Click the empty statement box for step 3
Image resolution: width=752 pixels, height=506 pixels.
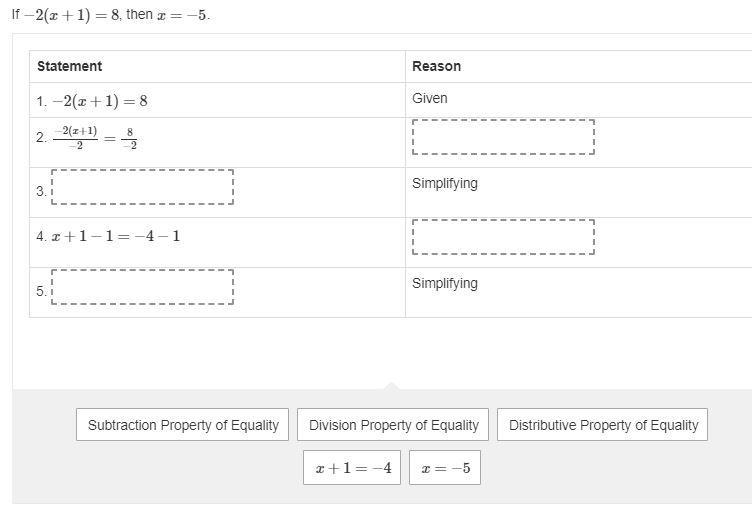pyautogui.click(x=142, y=187)
